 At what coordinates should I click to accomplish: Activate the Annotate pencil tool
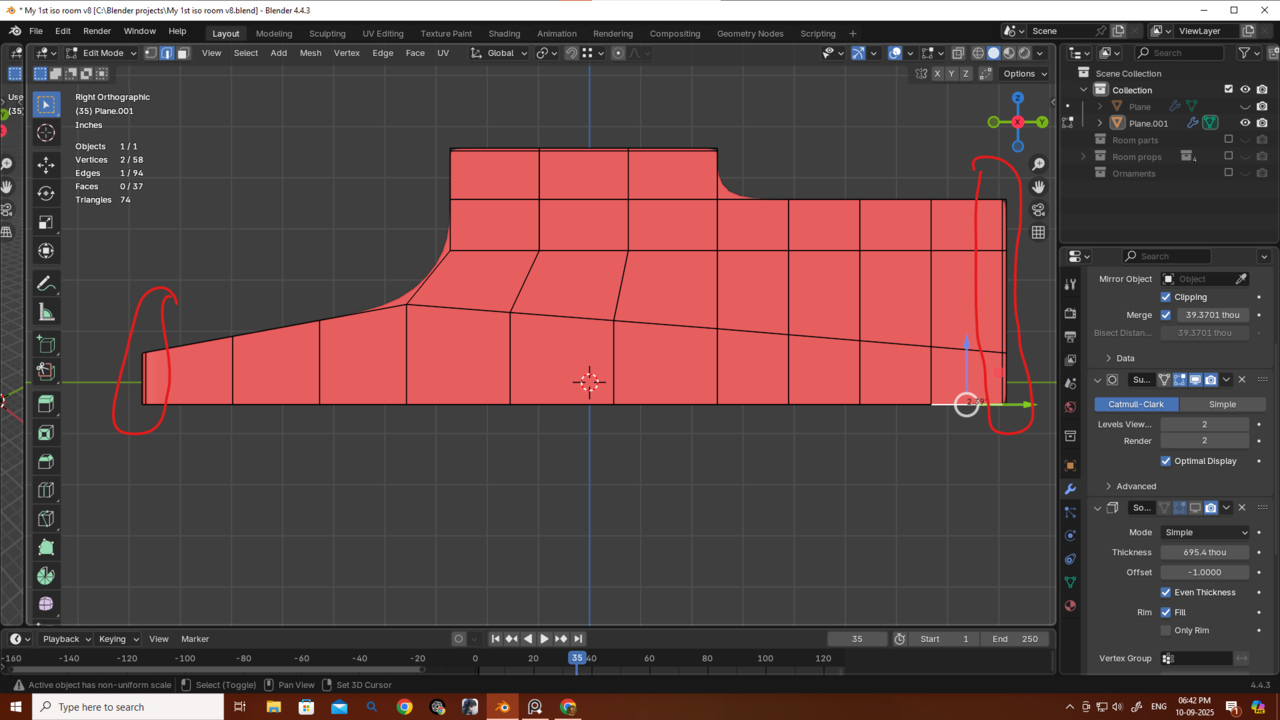[x=46, y=284]
